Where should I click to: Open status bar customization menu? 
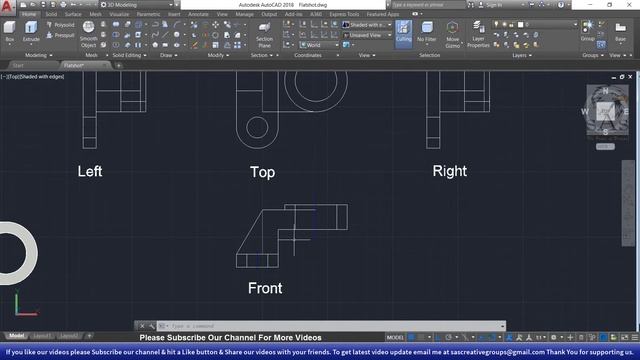(635, 338)
